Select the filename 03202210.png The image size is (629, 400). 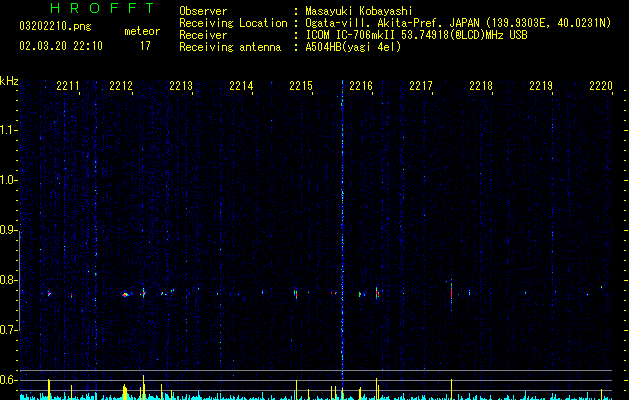coord(55,27)
